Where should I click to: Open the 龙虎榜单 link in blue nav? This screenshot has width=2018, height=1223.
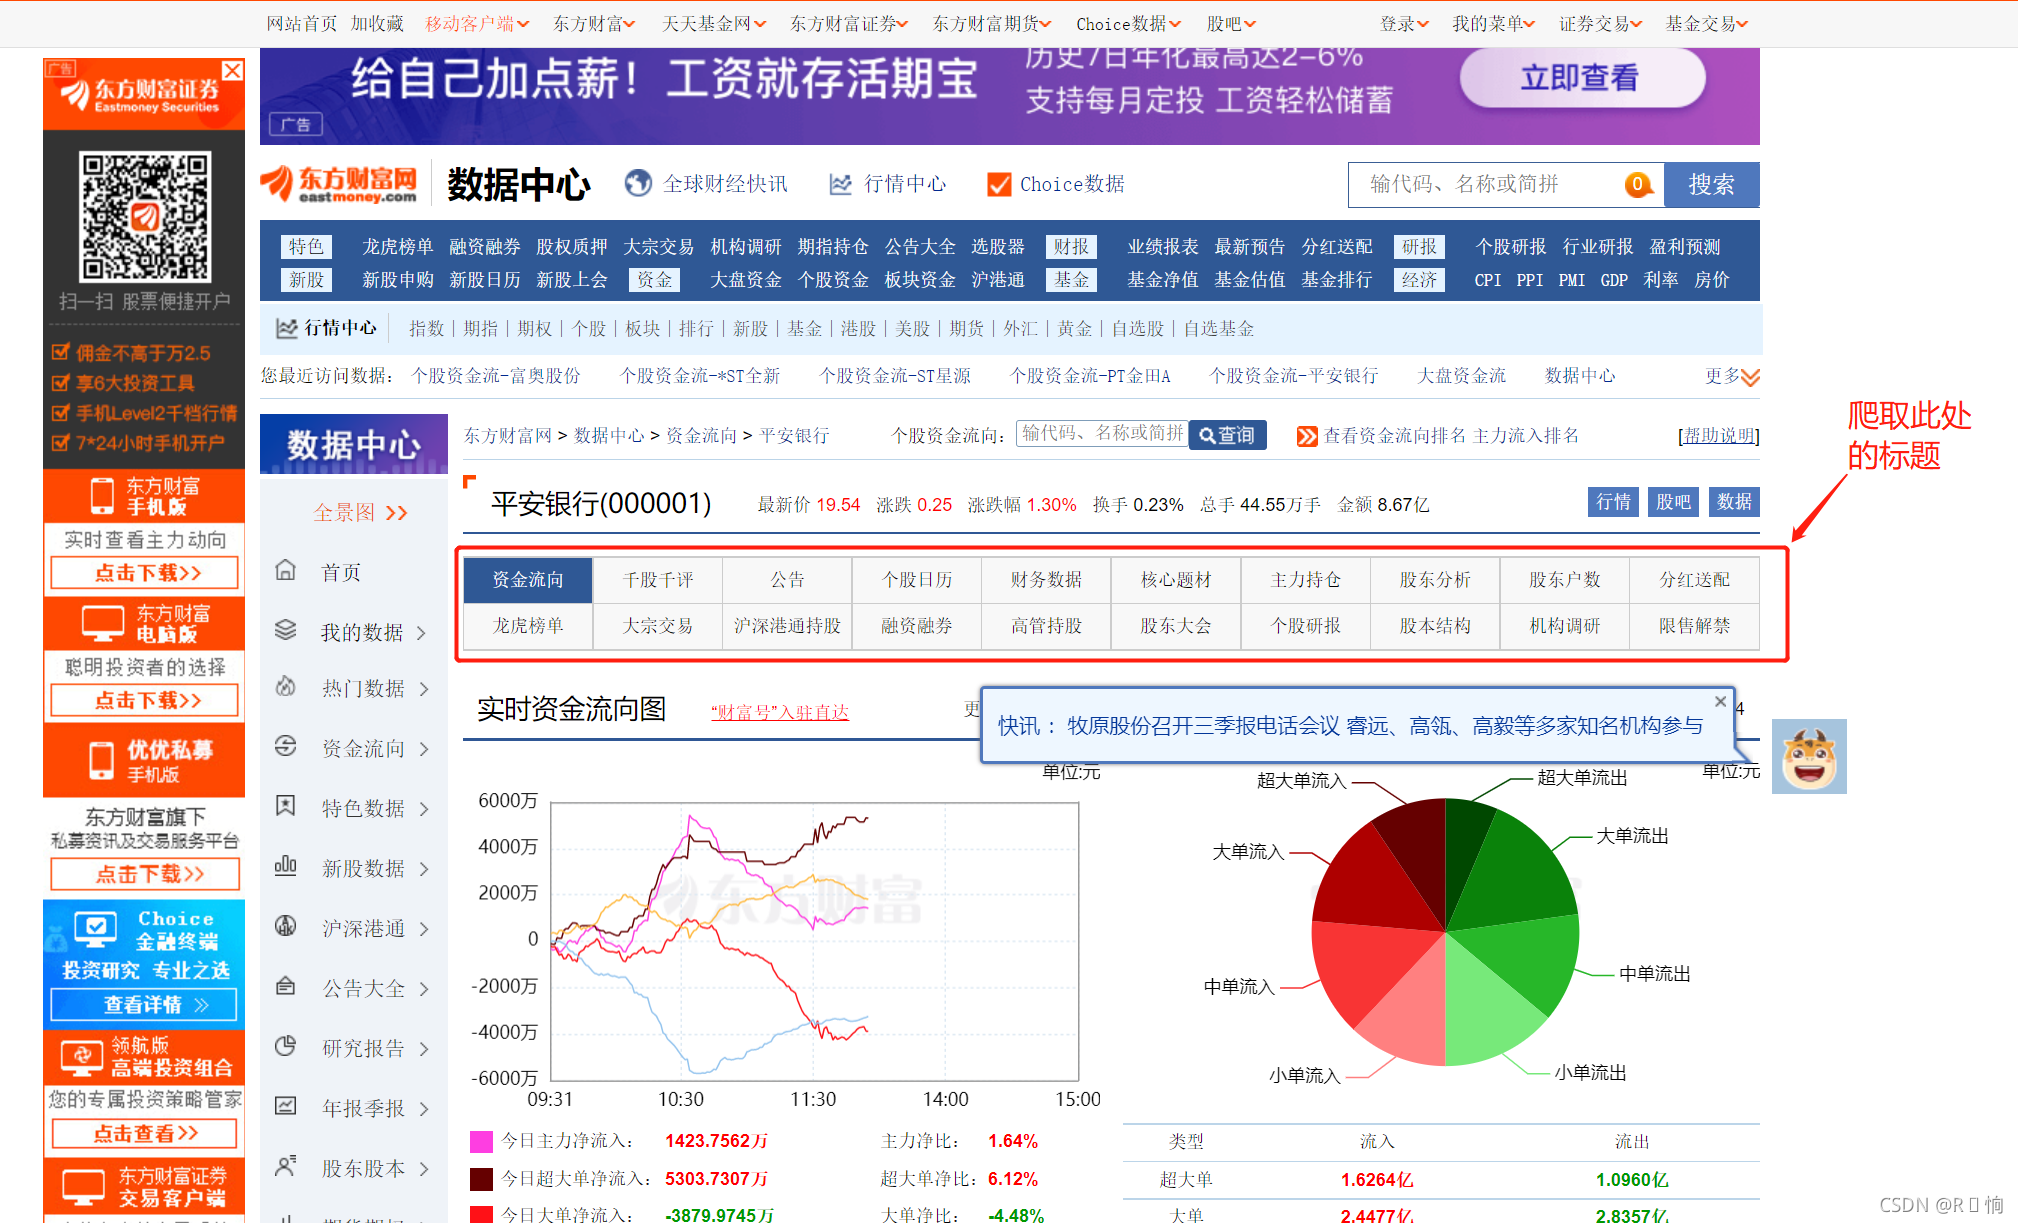pyautogui.click(x=397, y=247)
